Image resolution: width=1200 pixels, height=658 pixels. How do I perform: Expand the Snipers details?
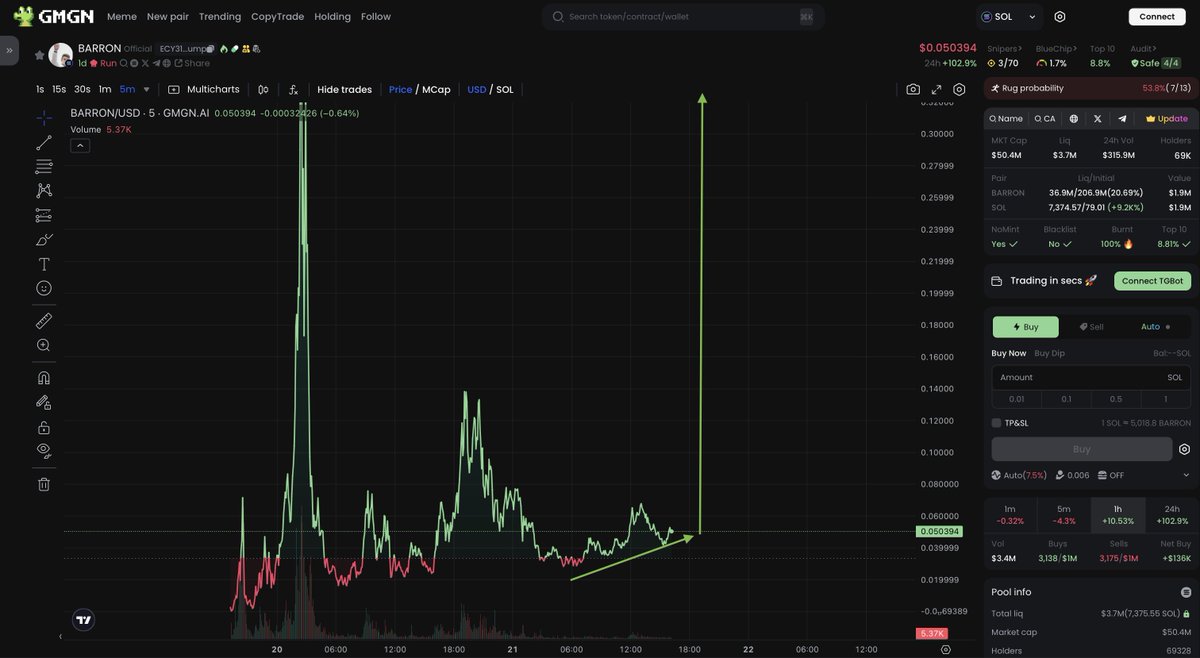click(1004, 48)
